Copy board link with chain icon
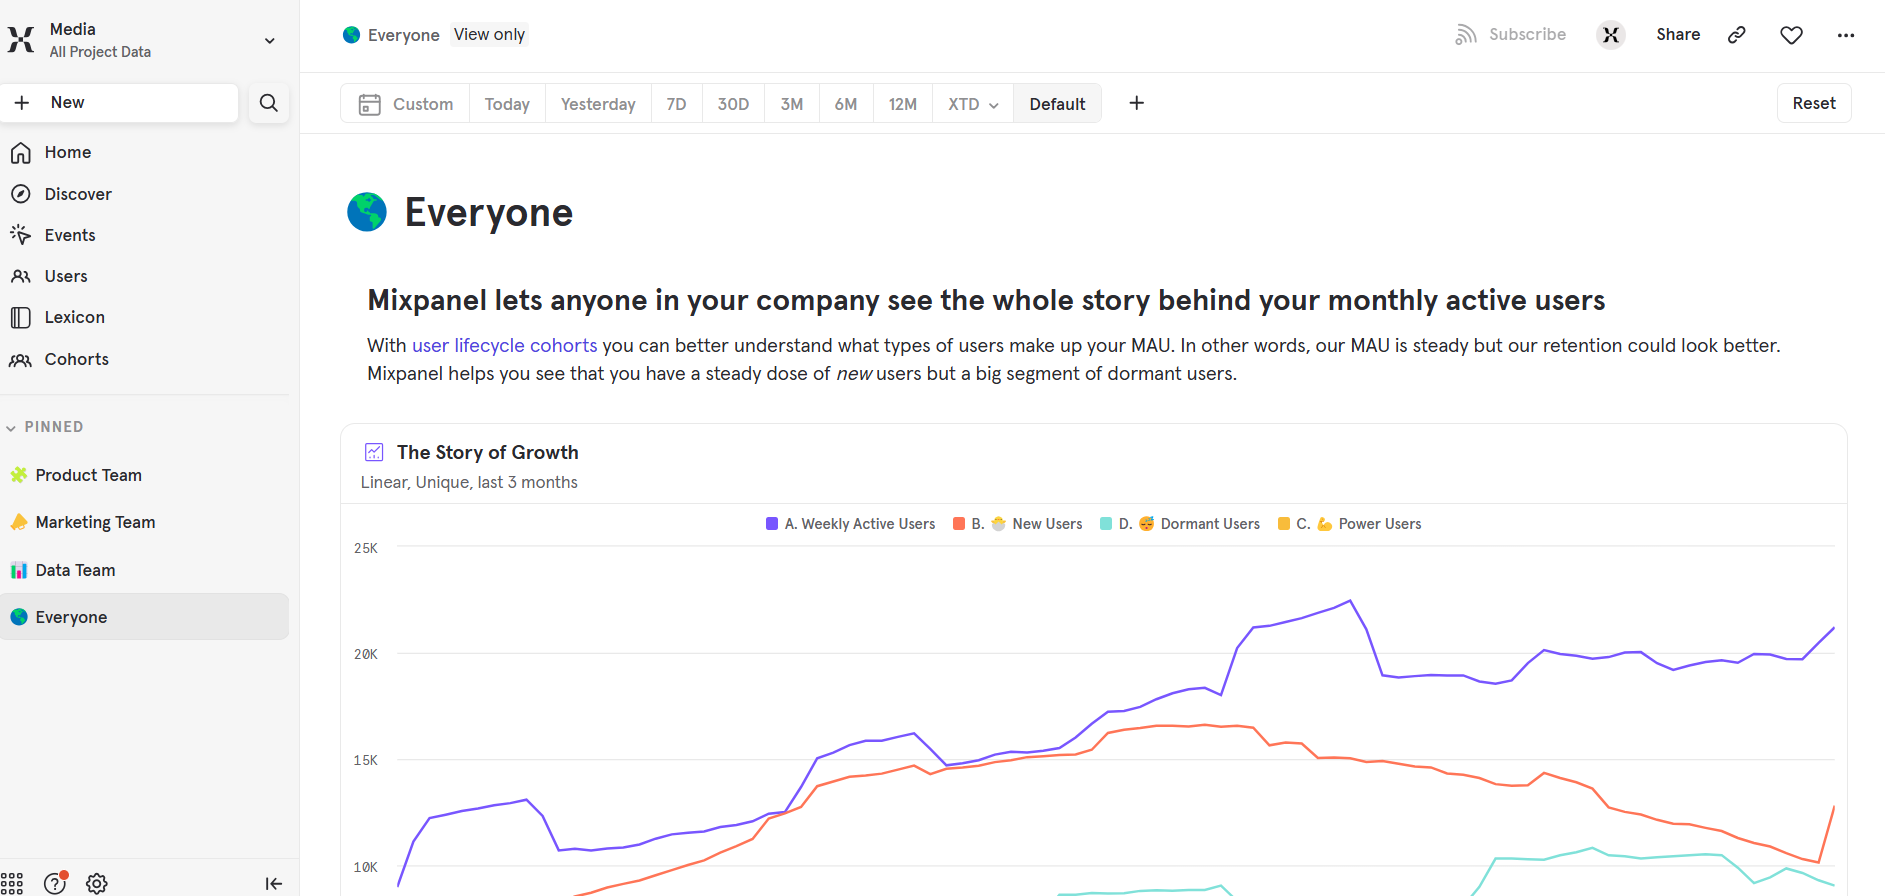This screenshot has height=896, width=1885. tap(1737, 35)
